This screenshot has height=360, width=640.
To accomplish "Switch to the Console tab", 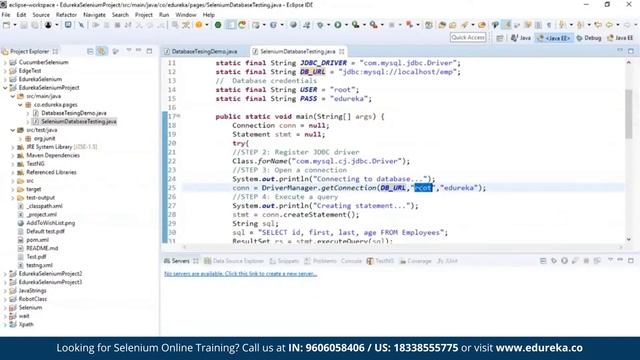I will tap(351, 261).
